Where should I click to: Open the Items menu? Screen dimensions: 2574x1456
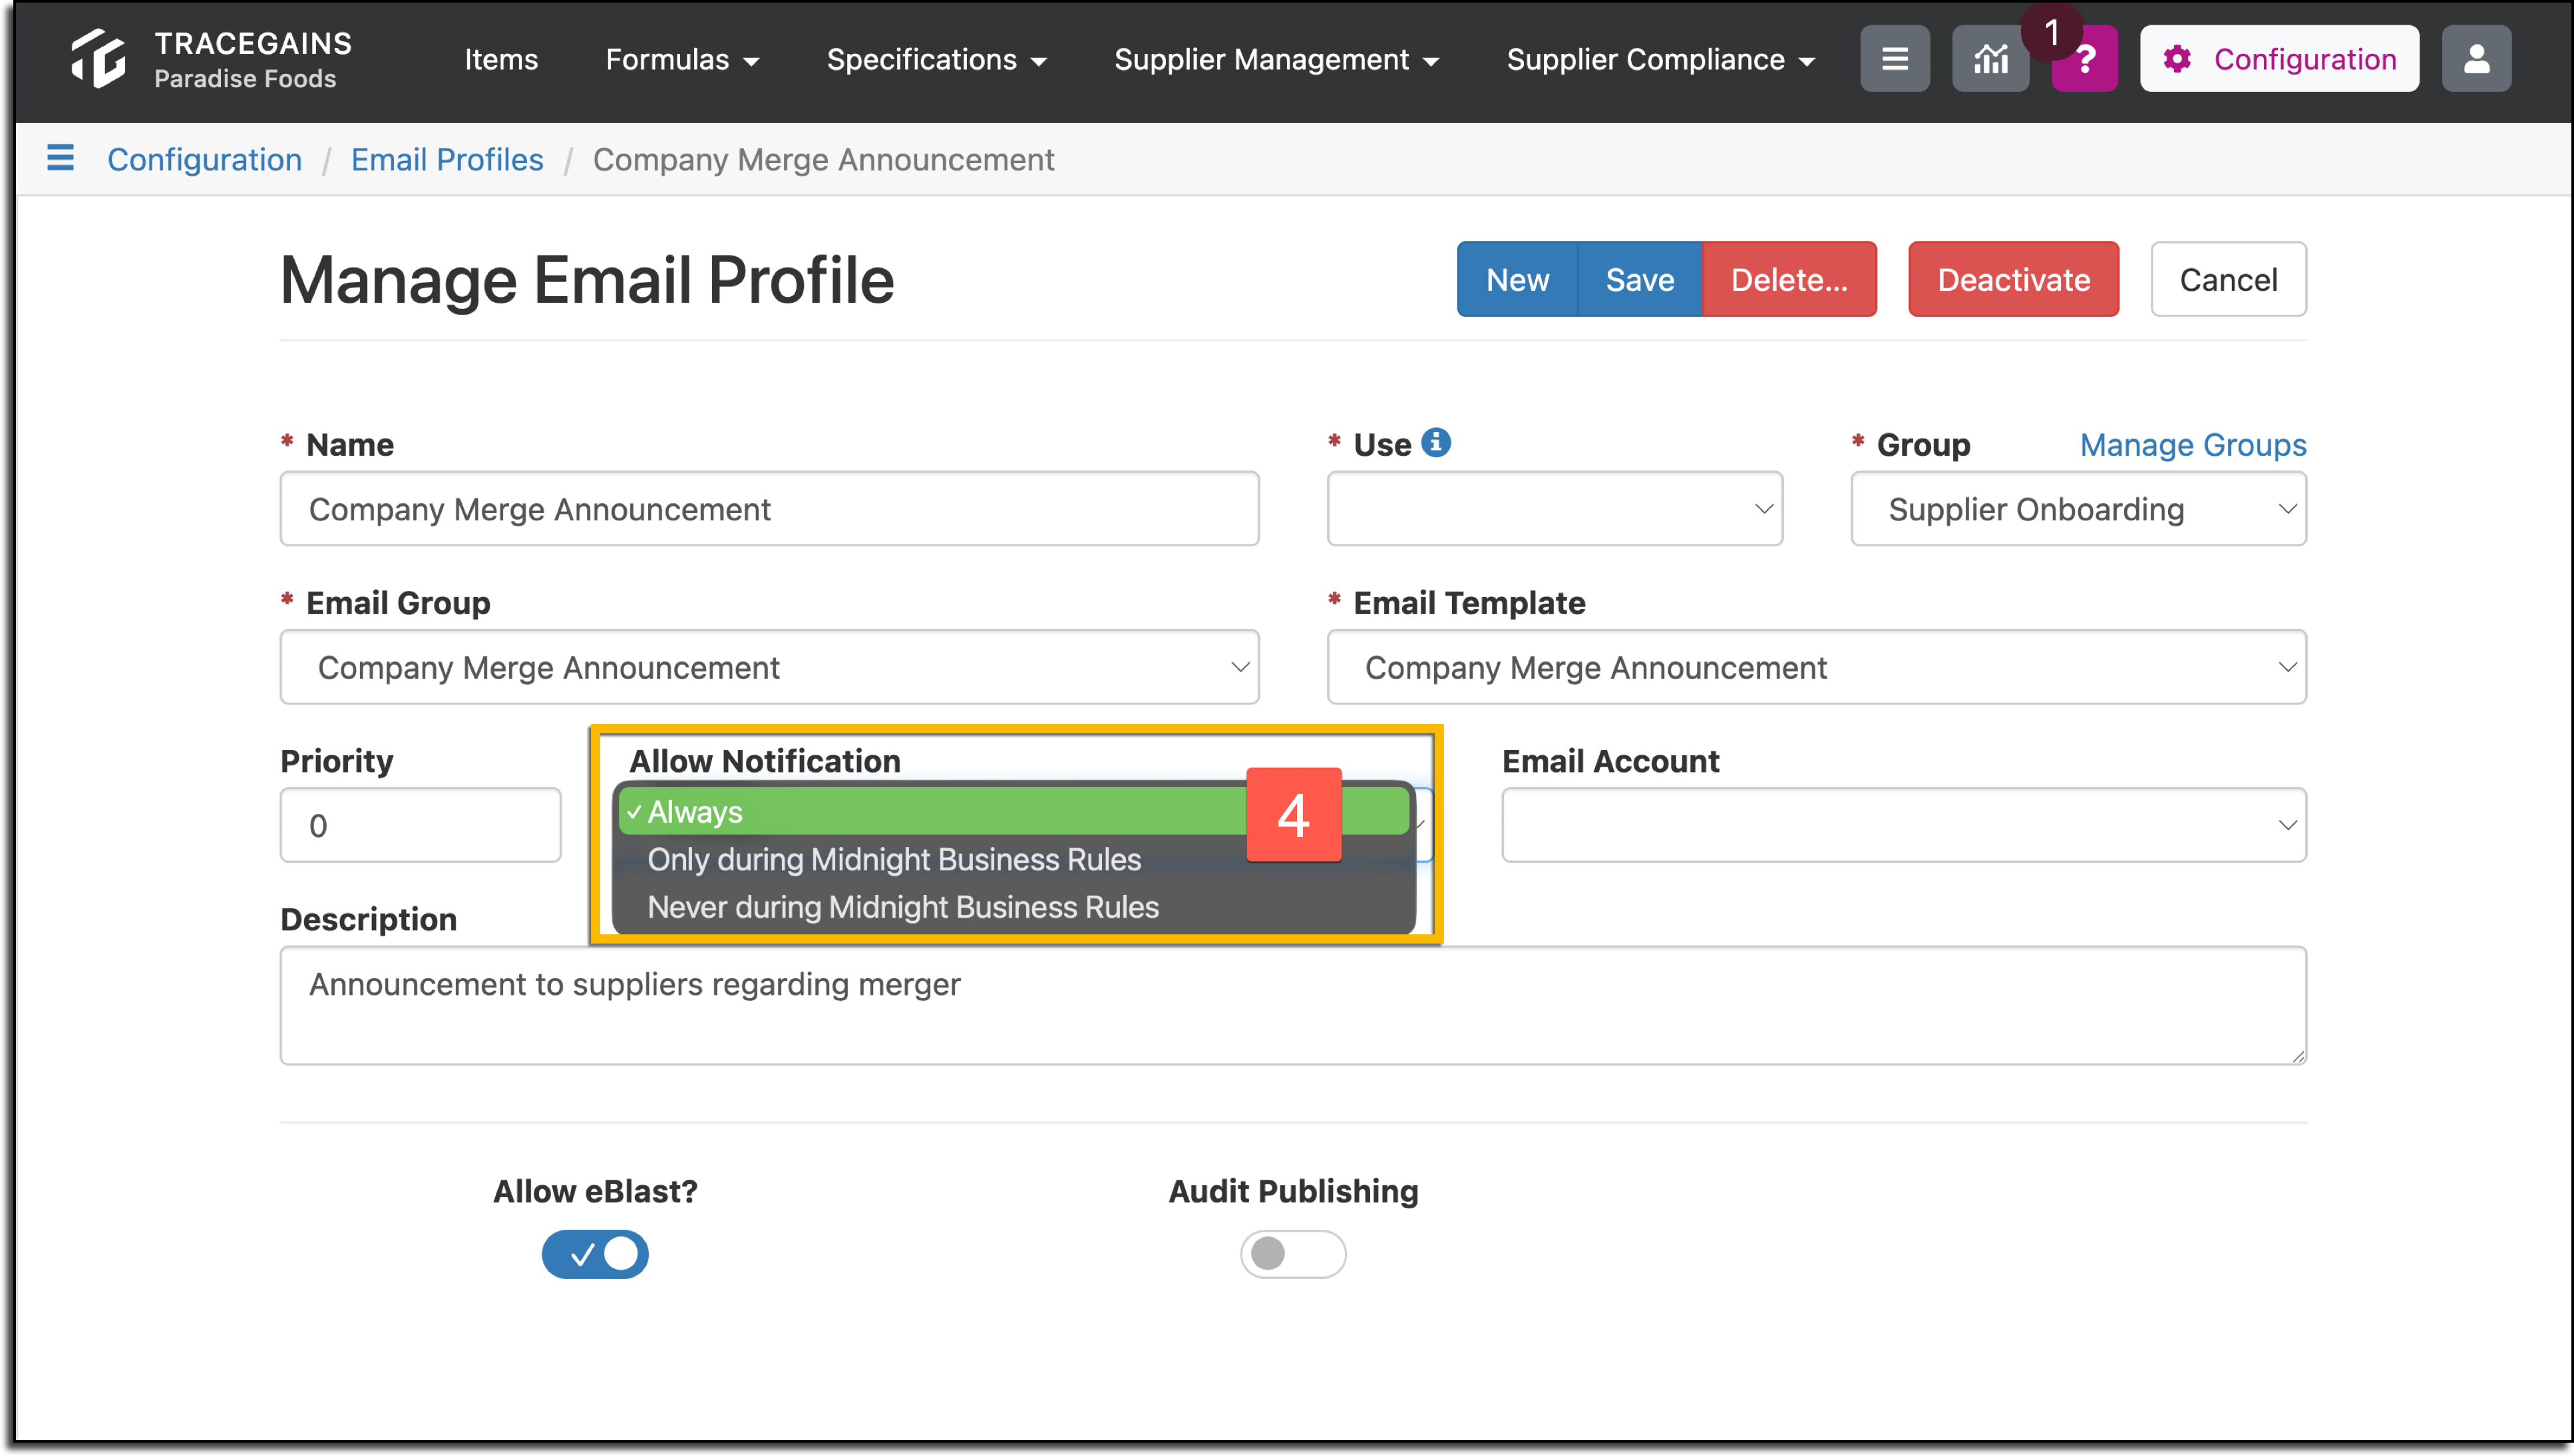tap(501, 59)
